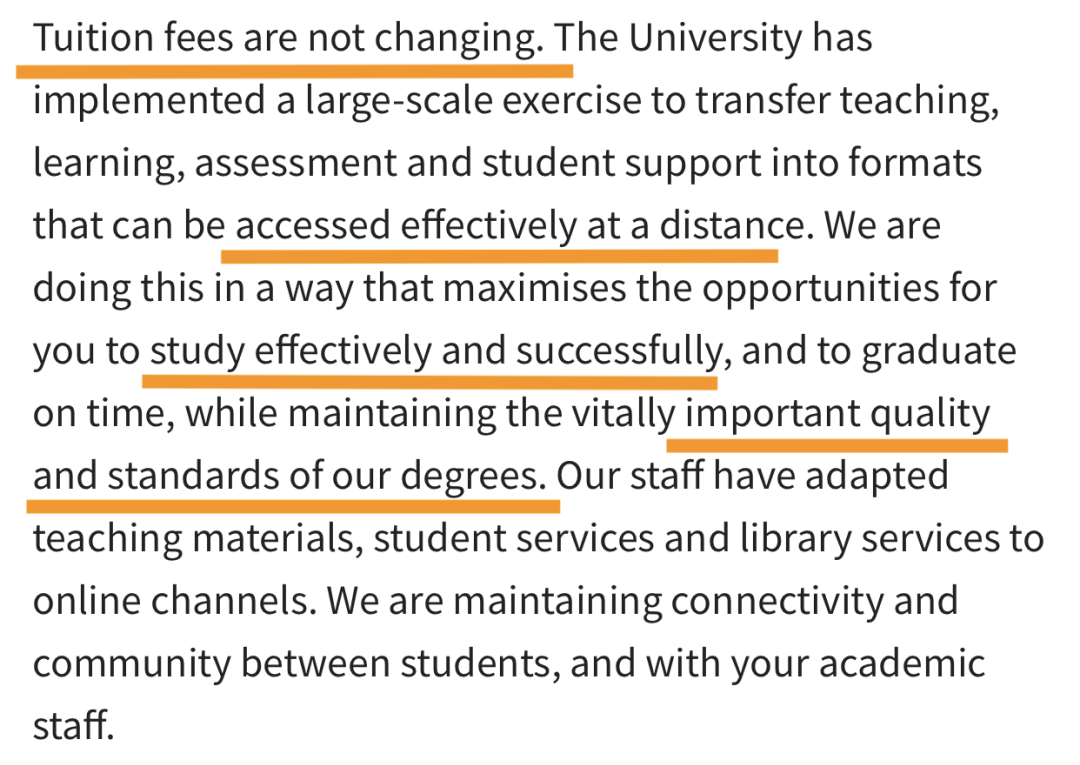1080x765 pixels.
Task: Click the words 'teaching materials' in the paragraph
Action: tap(198, 540)
